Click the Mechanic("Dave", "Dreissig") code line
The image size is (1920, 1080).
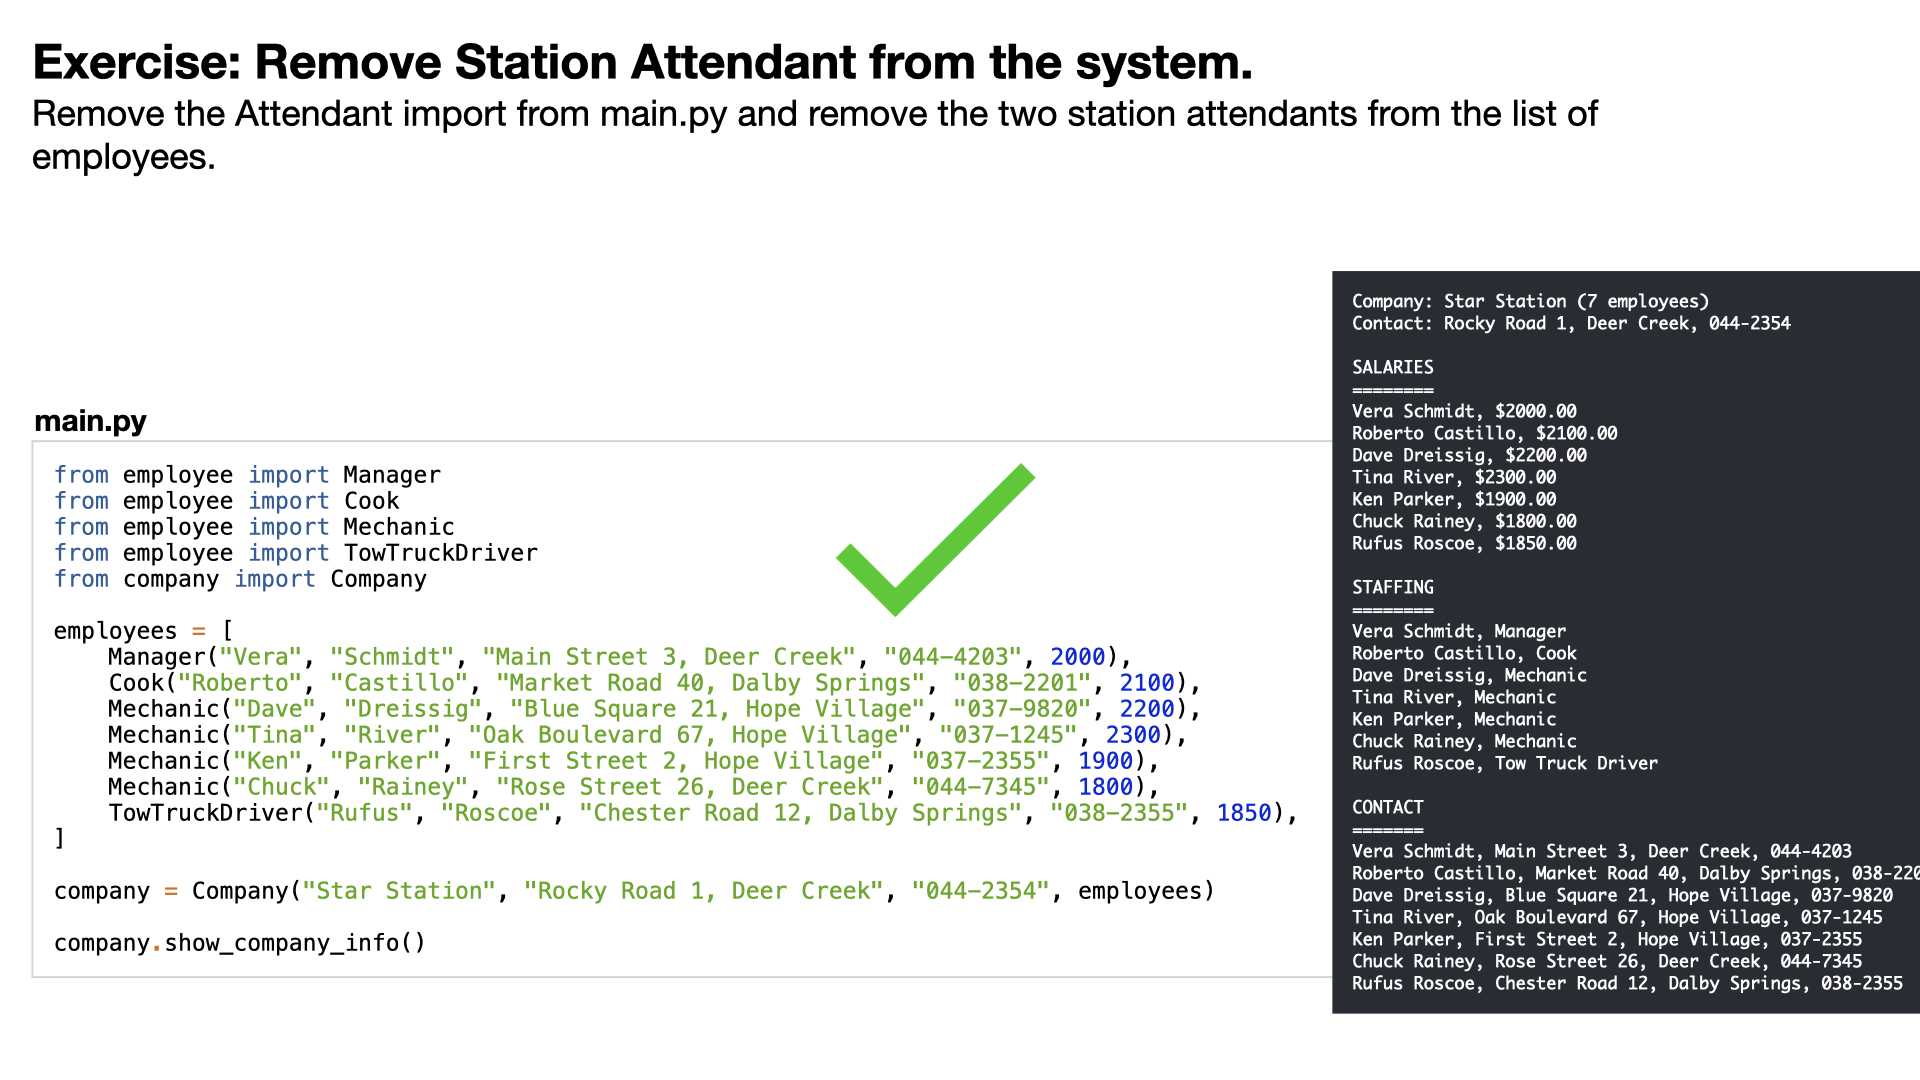(654, 709)
